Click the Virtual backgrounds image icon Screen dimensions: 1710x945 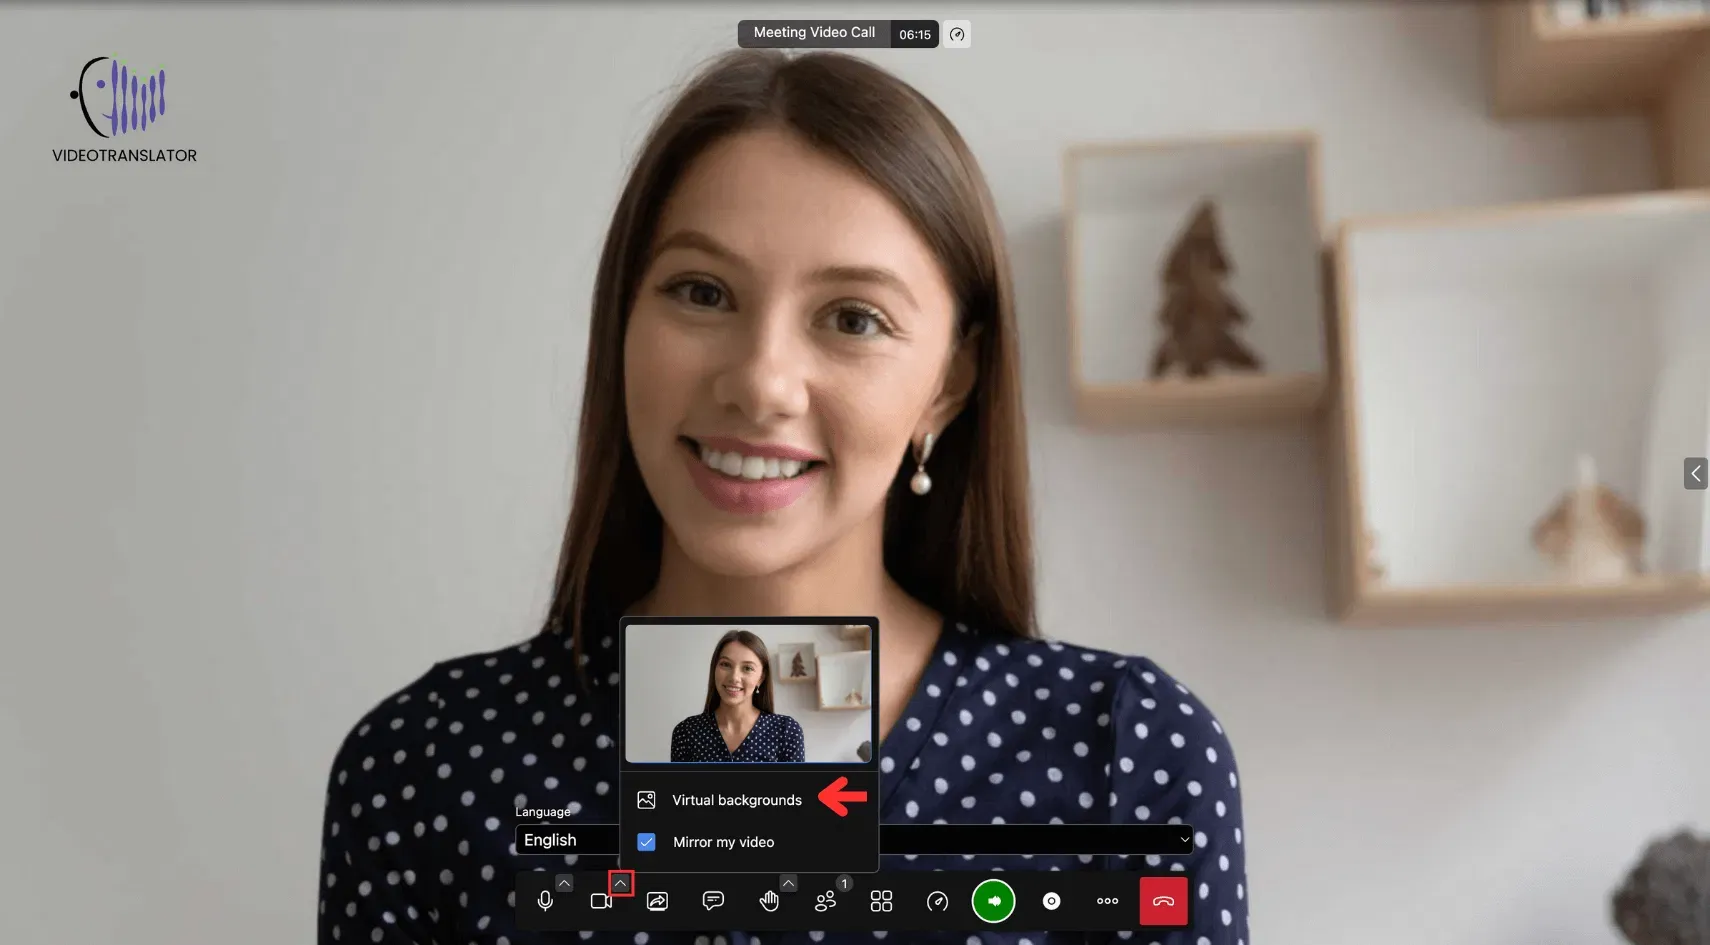[646, 800]
